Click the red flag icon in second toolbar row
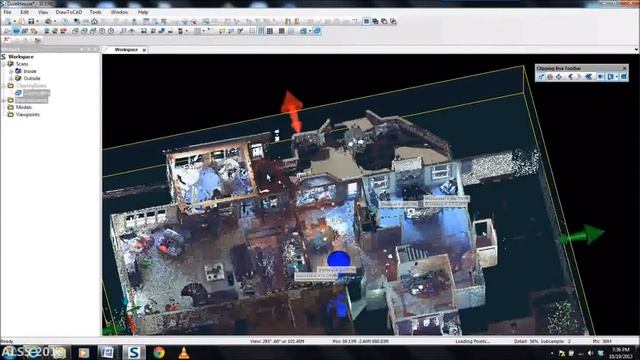The image size is (640, 360). tap(64, 31)
